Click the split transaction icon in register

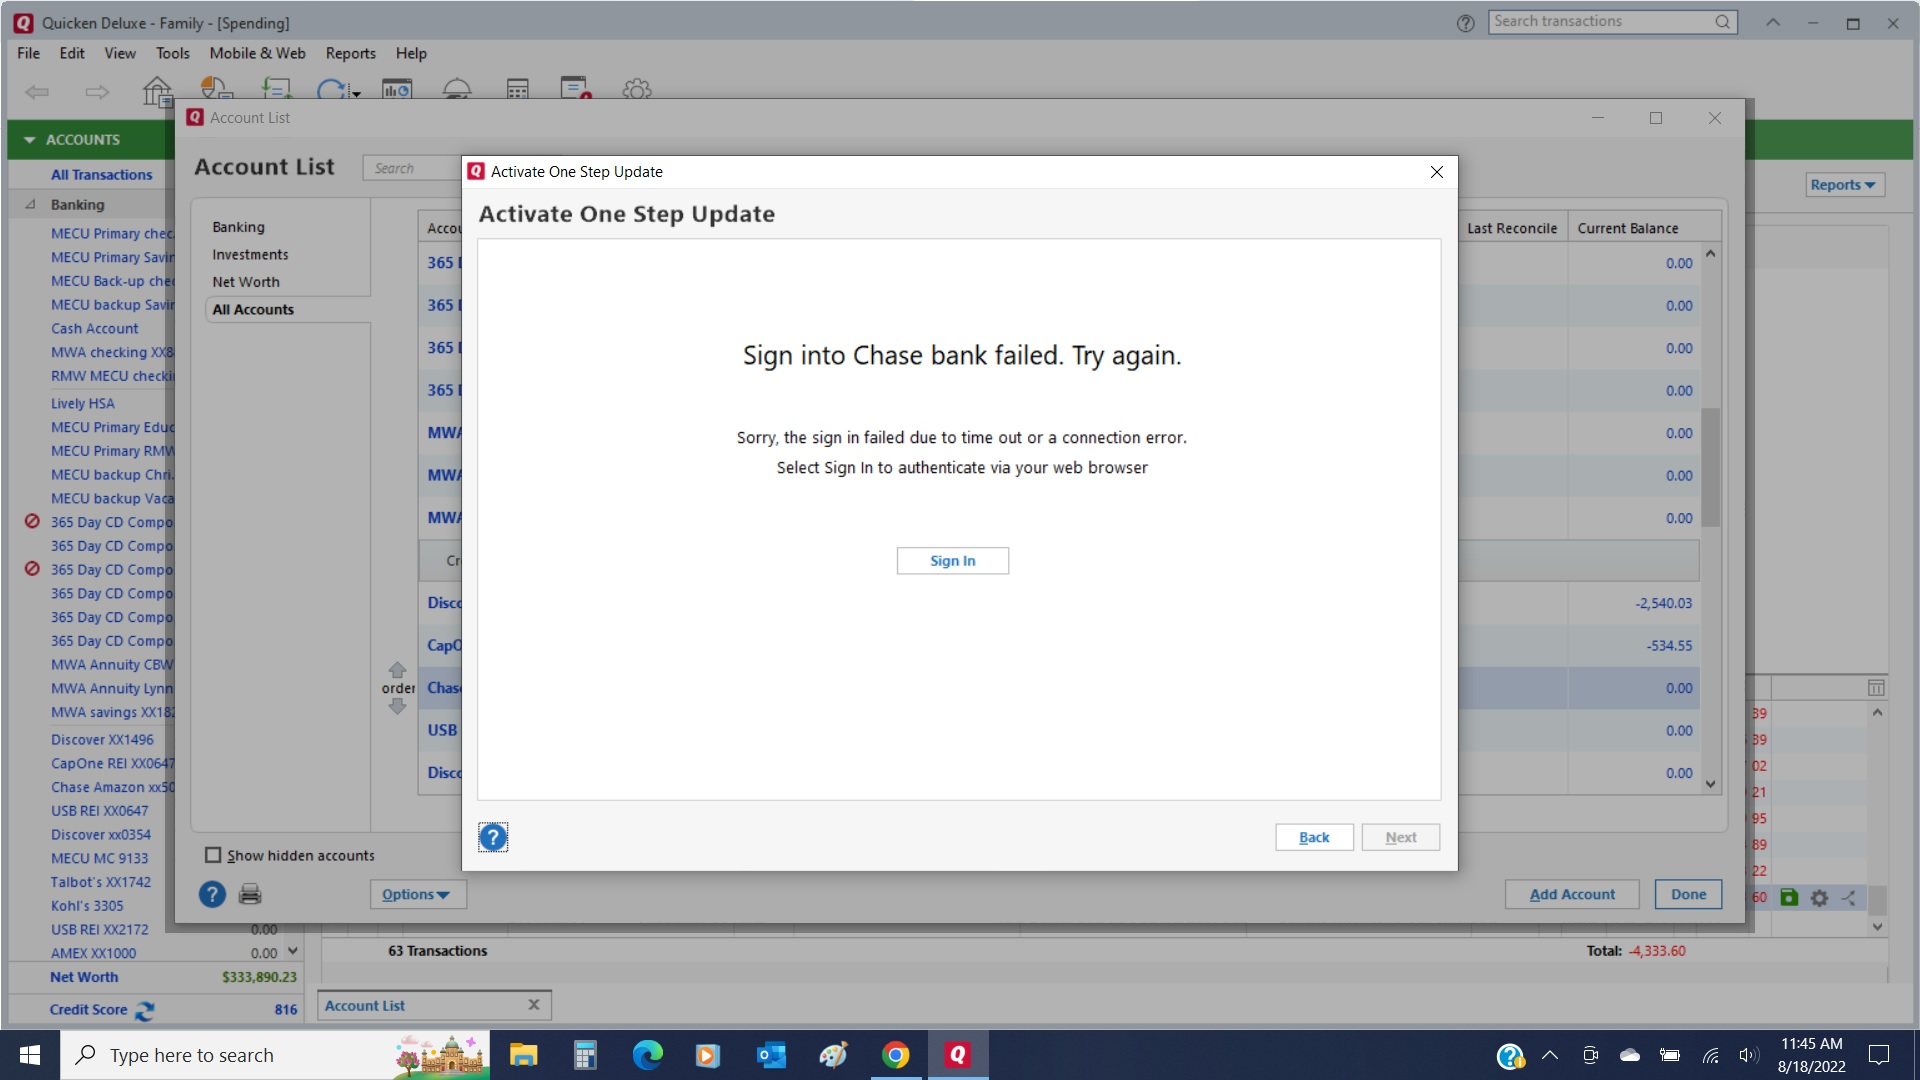tap(1848, 898)
